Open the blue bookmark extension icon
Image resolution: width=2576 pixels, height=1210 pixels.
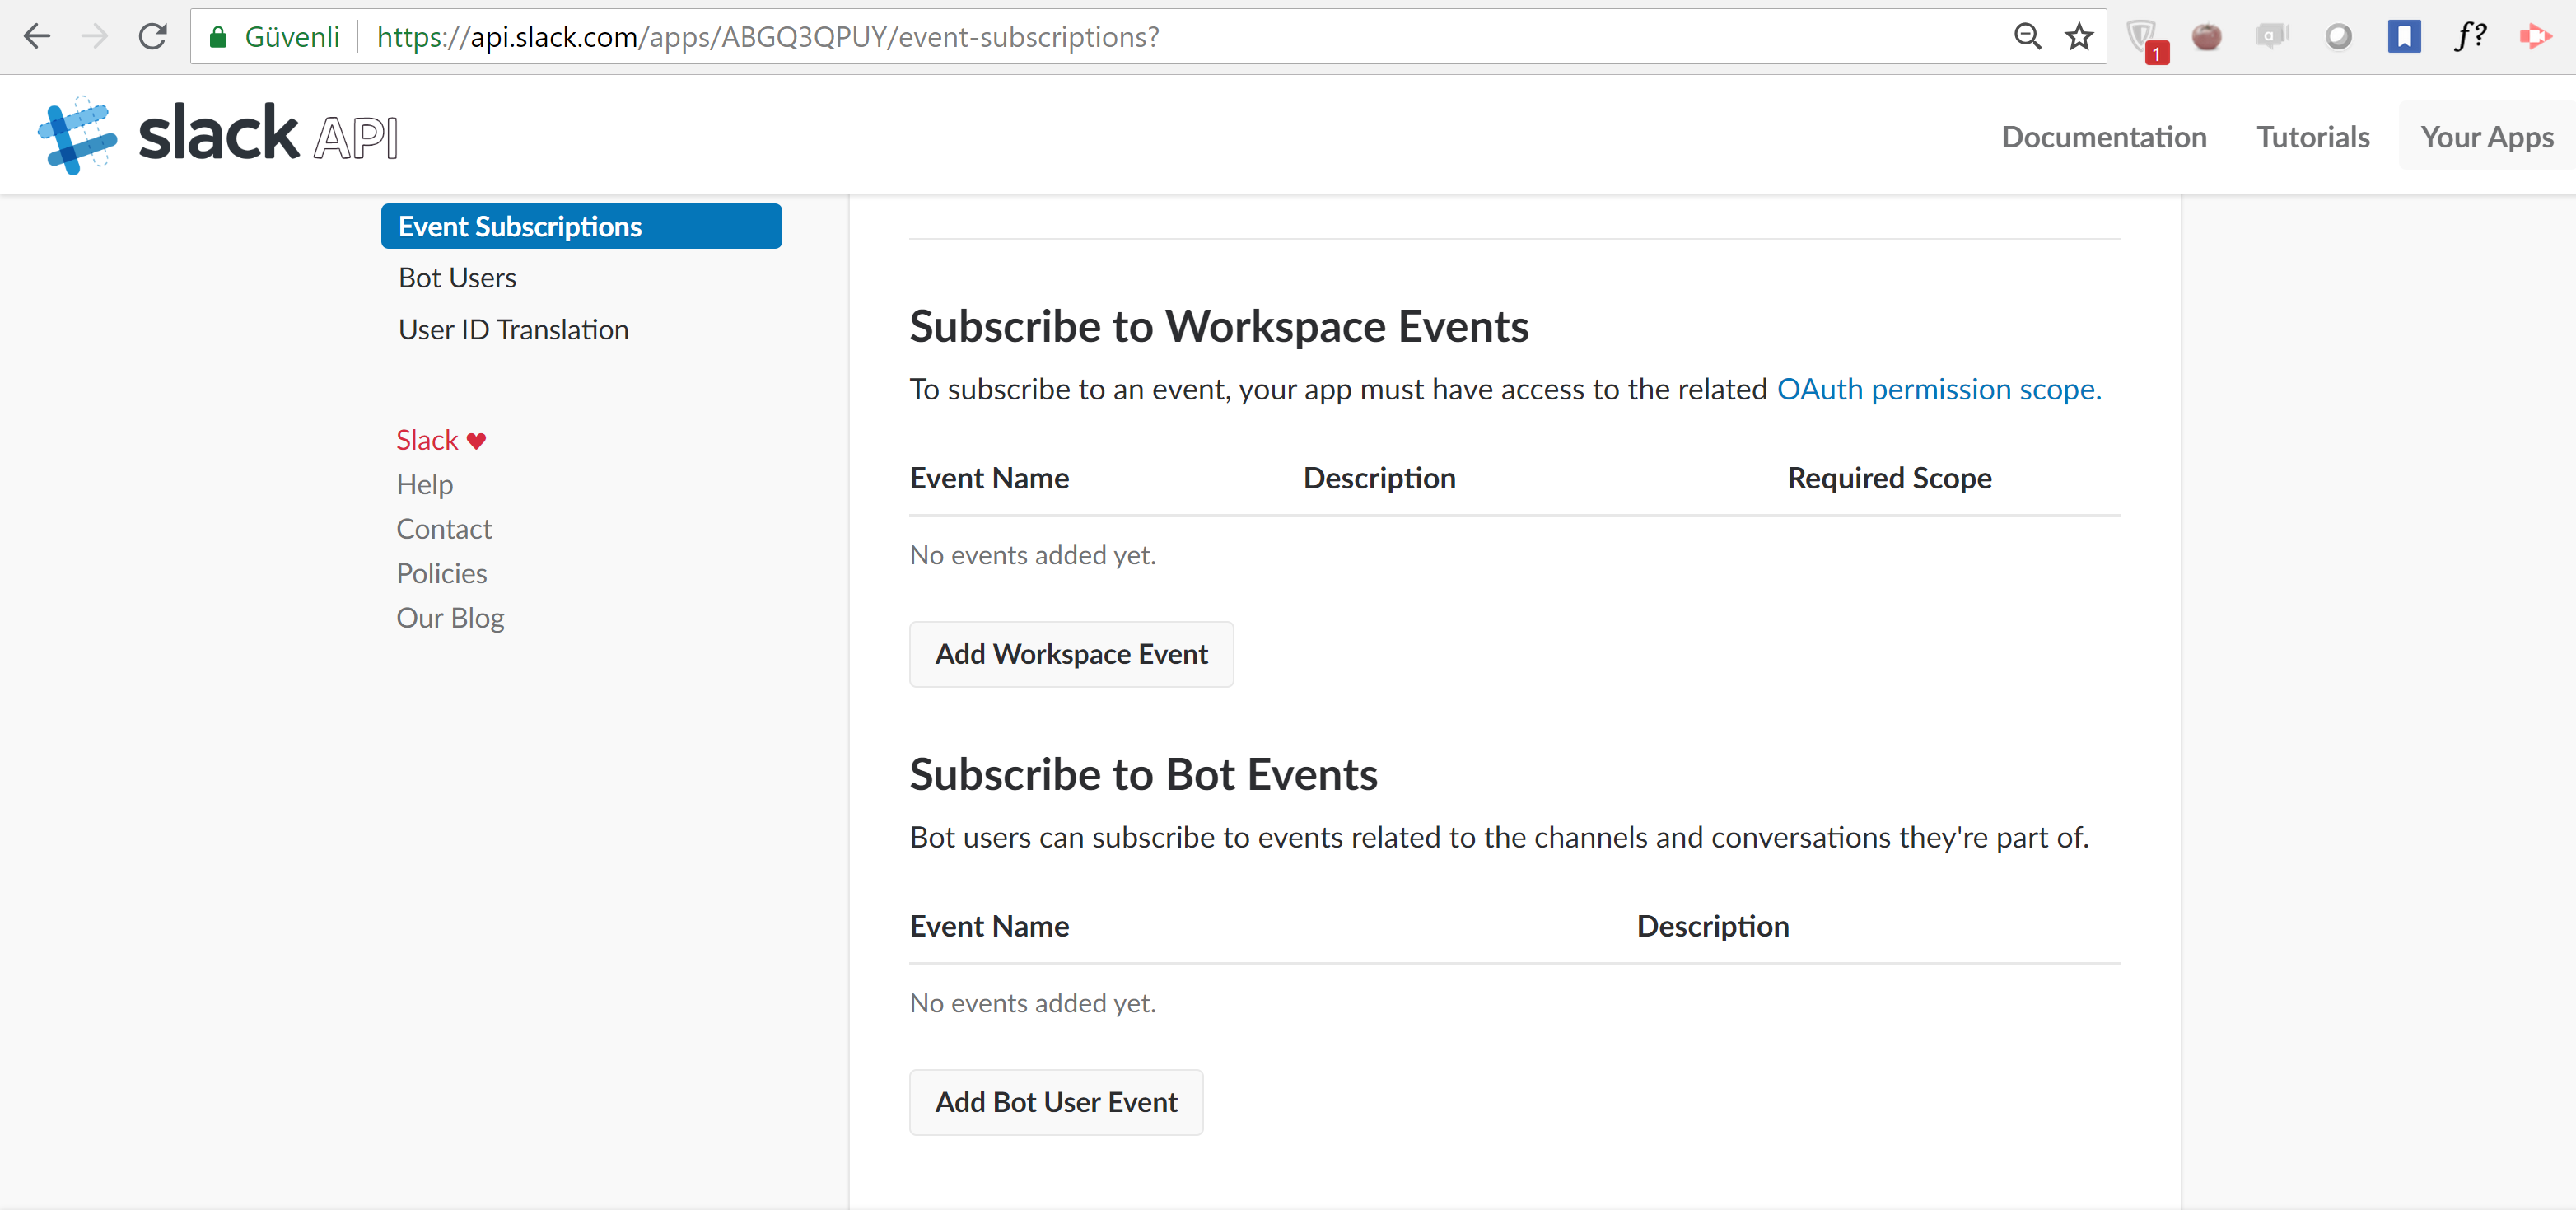click(x=2404, y=37)
